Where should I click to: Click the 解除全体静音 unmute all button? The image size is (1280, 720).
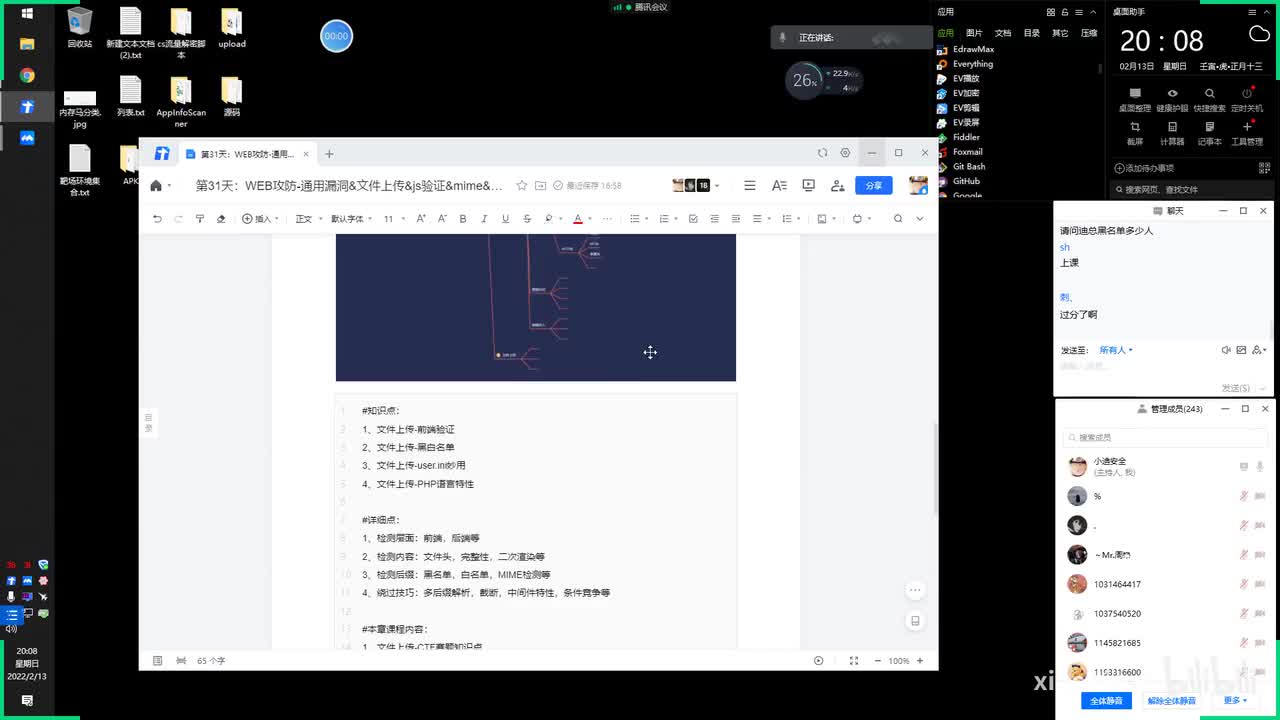click(x=1172, y=701)
